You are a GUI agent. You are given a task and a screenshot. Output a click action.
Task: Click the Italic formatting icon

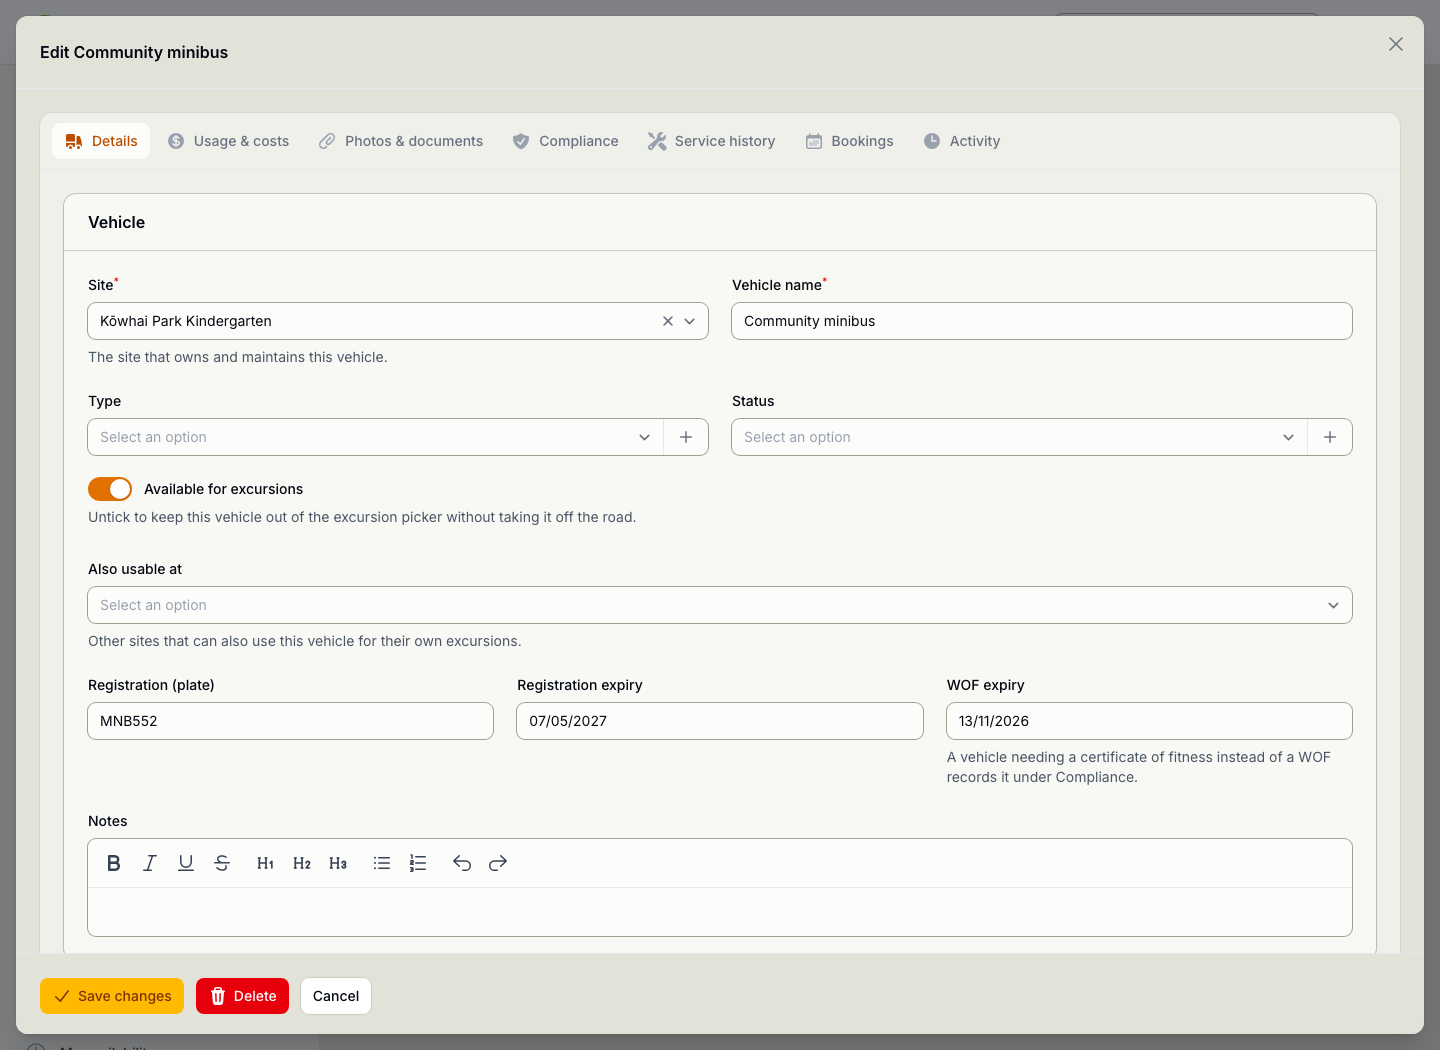pyautogui.click(x=150, y=863)
